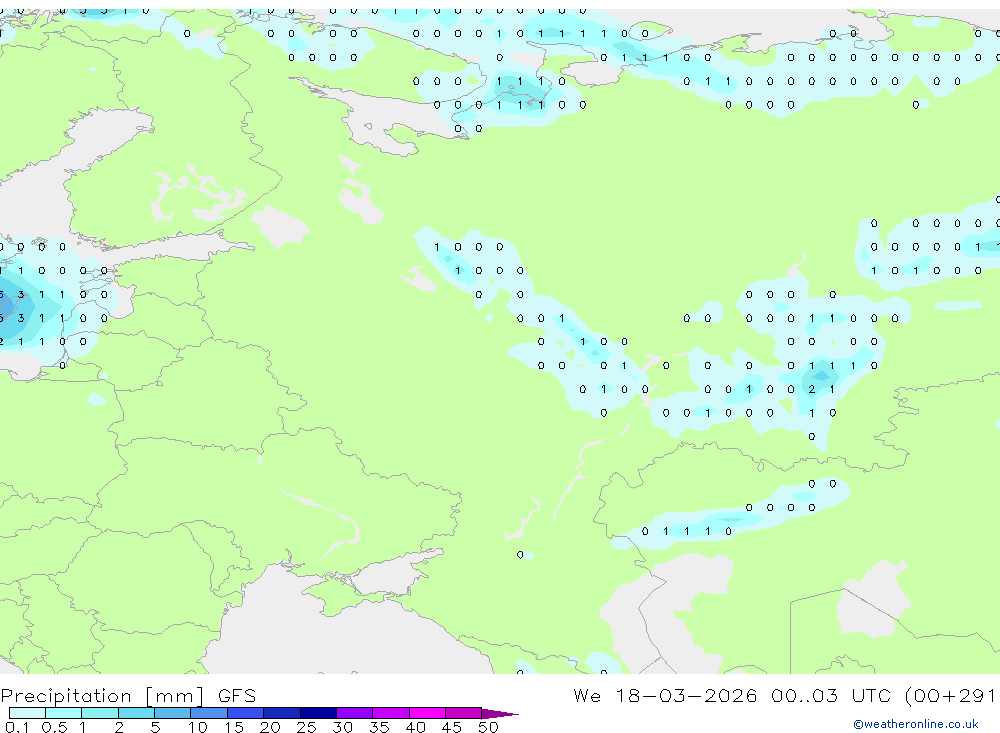Click the '0.1' legend scale value
The image size is (1000, 733).
click(x=17, y=727)
